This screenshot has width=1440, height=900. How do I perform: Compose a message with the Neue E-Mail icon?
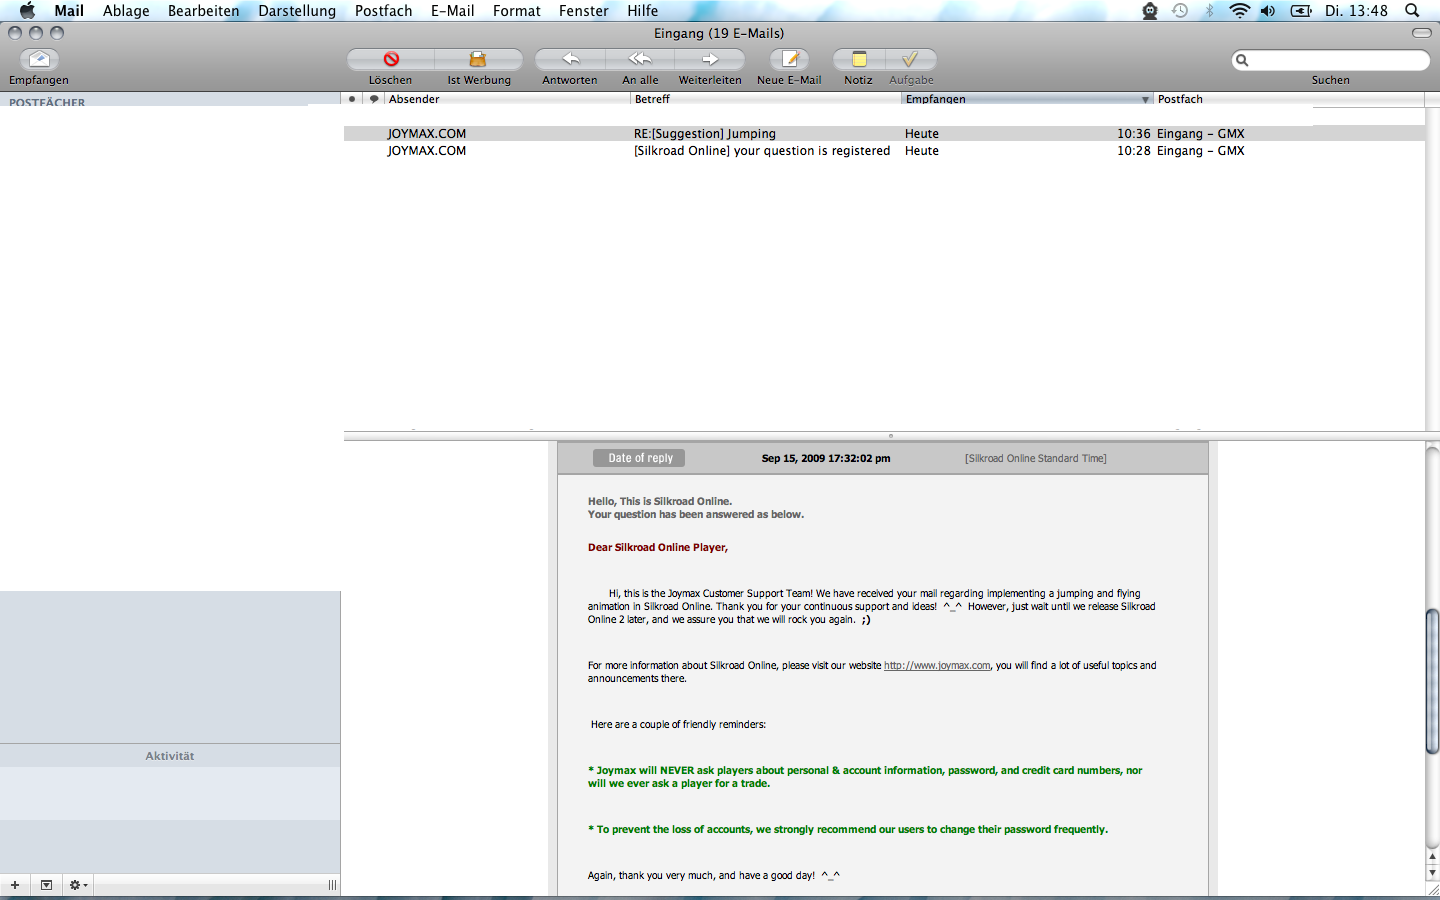[x=789, y=60]
